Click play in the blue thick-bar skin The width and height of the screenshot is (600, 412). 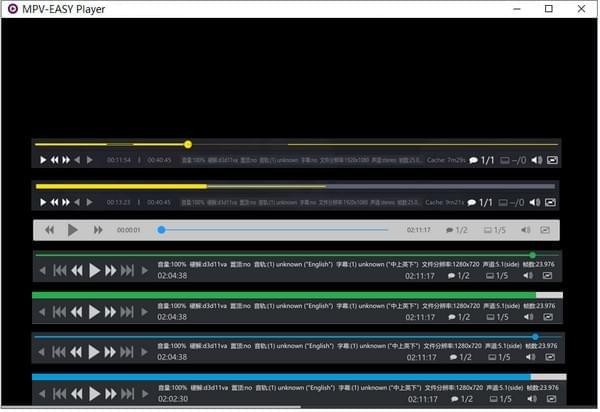tap(95, 394)
